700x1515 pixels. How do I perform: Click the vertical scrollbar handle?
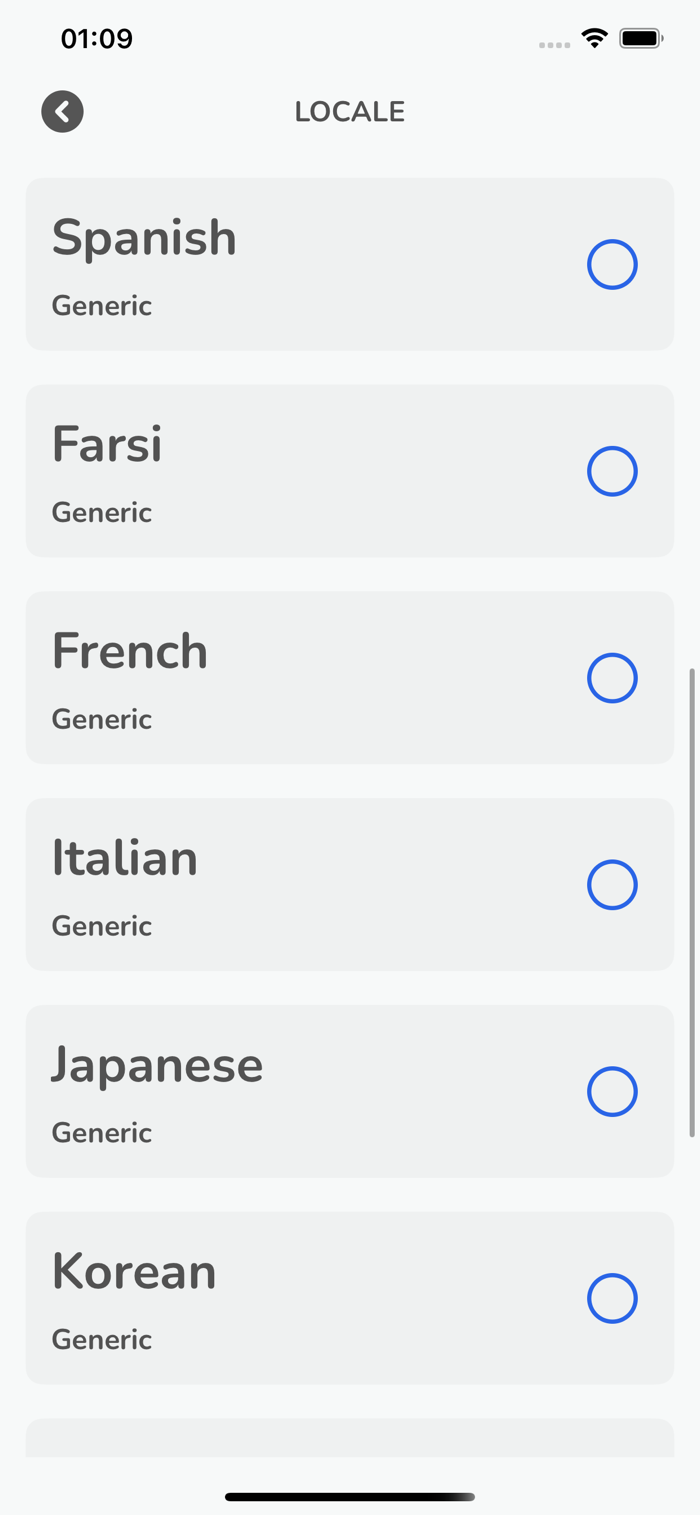pyautogui.click(x=691, y=902)
